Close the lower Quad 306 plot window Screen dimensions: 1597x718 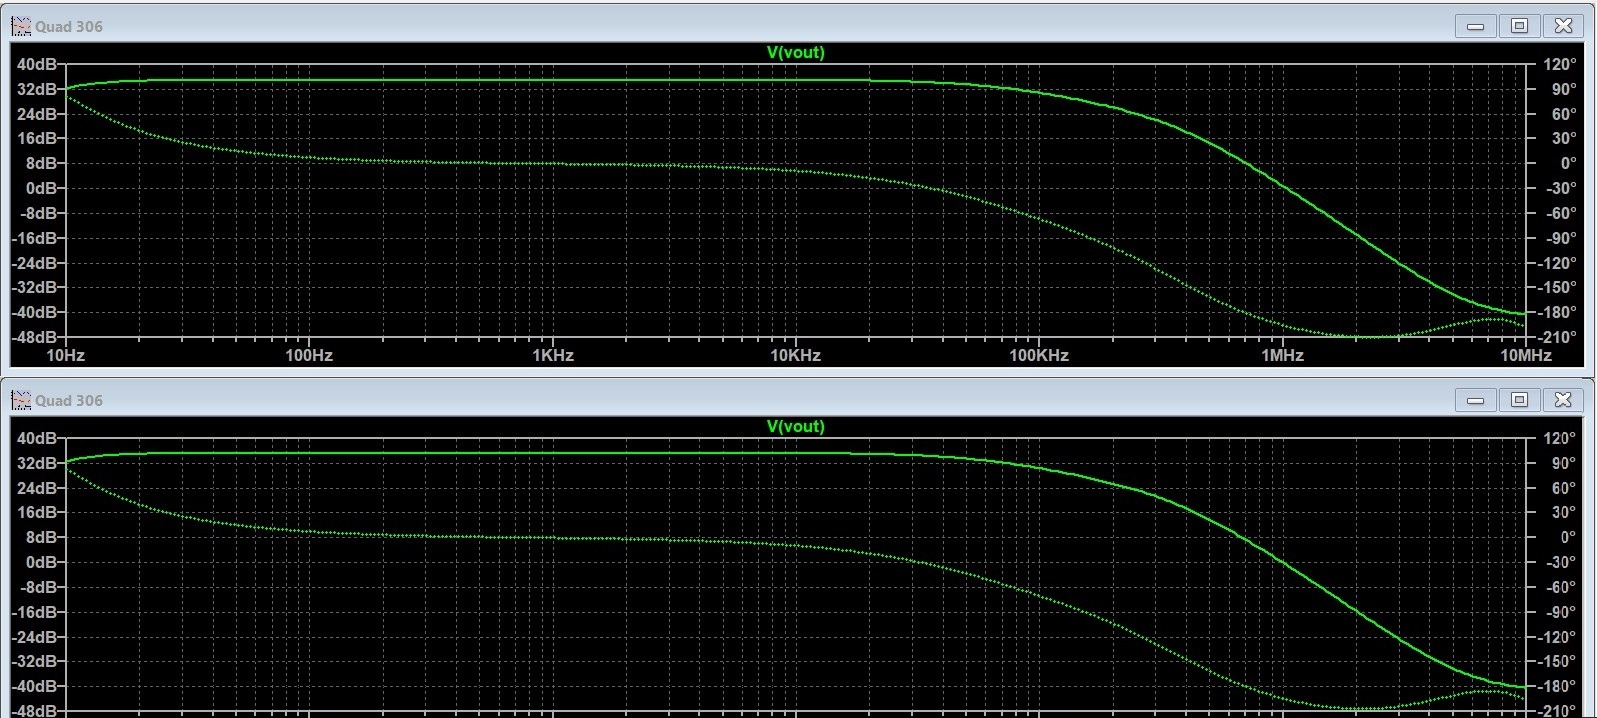point(1563,400)
